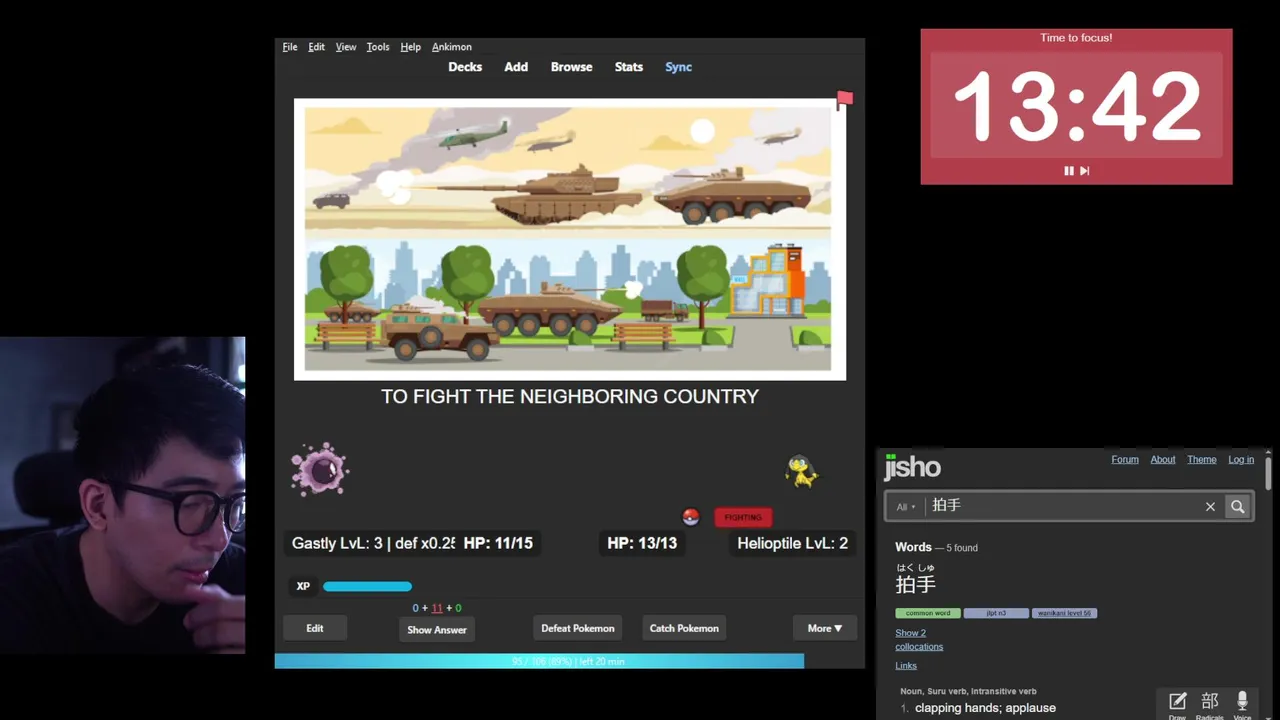The height and width of the screenshot is (720, 1280).
Task: Click the Jisho logo
Action: point(912,467)
